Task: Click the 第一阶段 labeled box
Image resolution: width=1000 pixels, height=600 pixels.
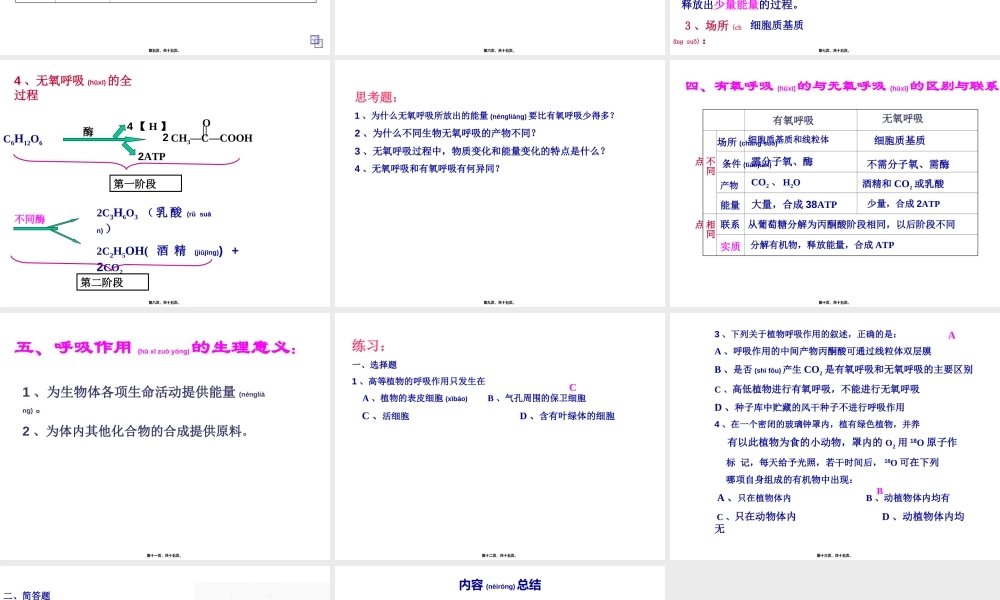Action: coord(146,182)
